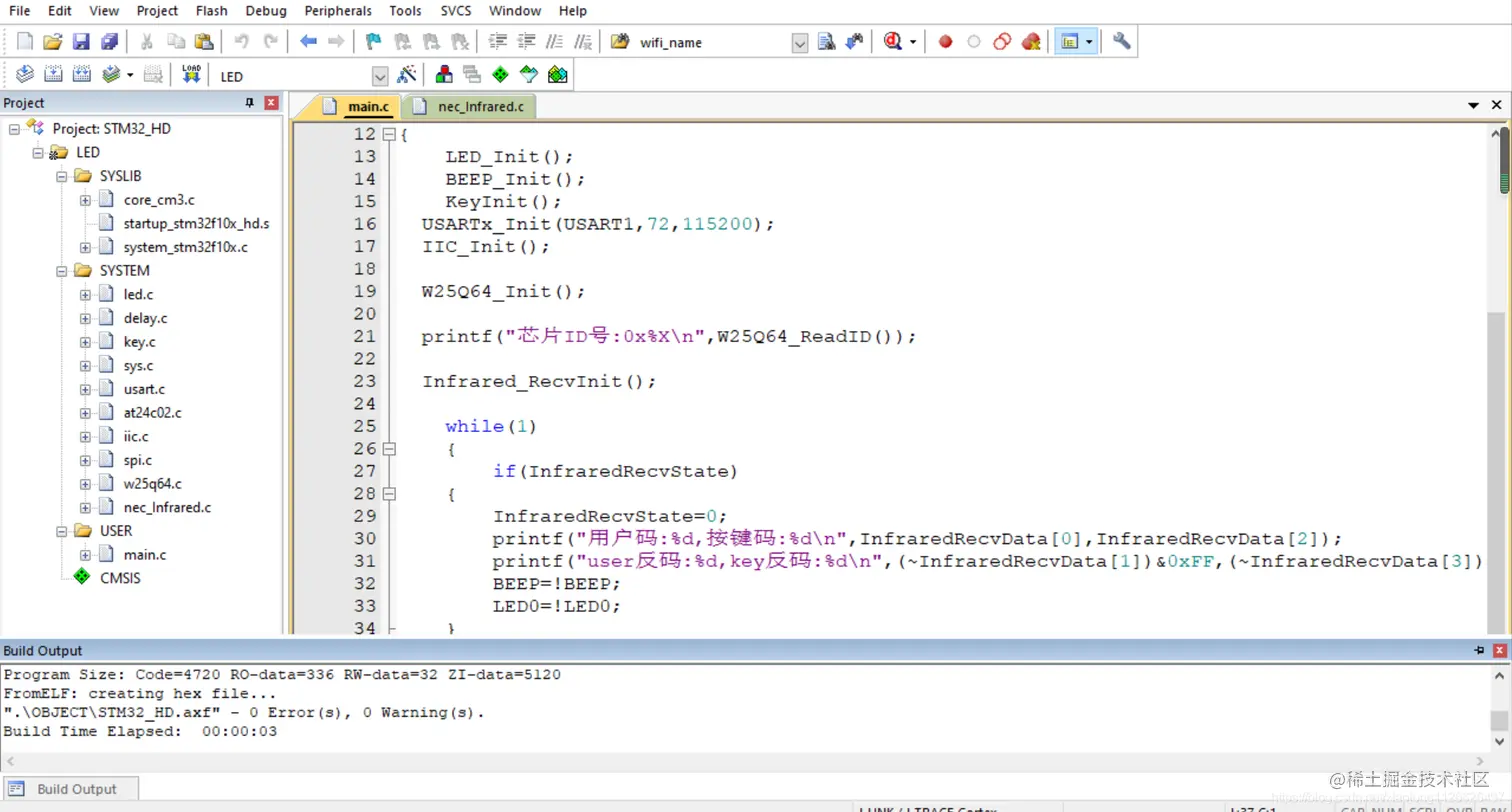Open the Project menu
Image resolution: width=1512 pixels, height=812 pixels.
click(157, 11)
